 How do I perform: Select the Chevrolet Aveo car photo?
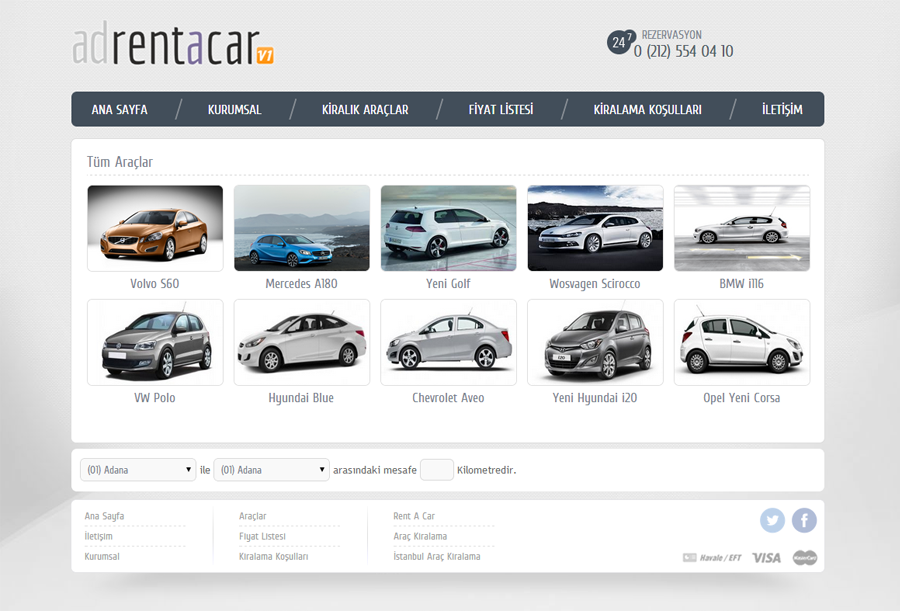point(448,342)
